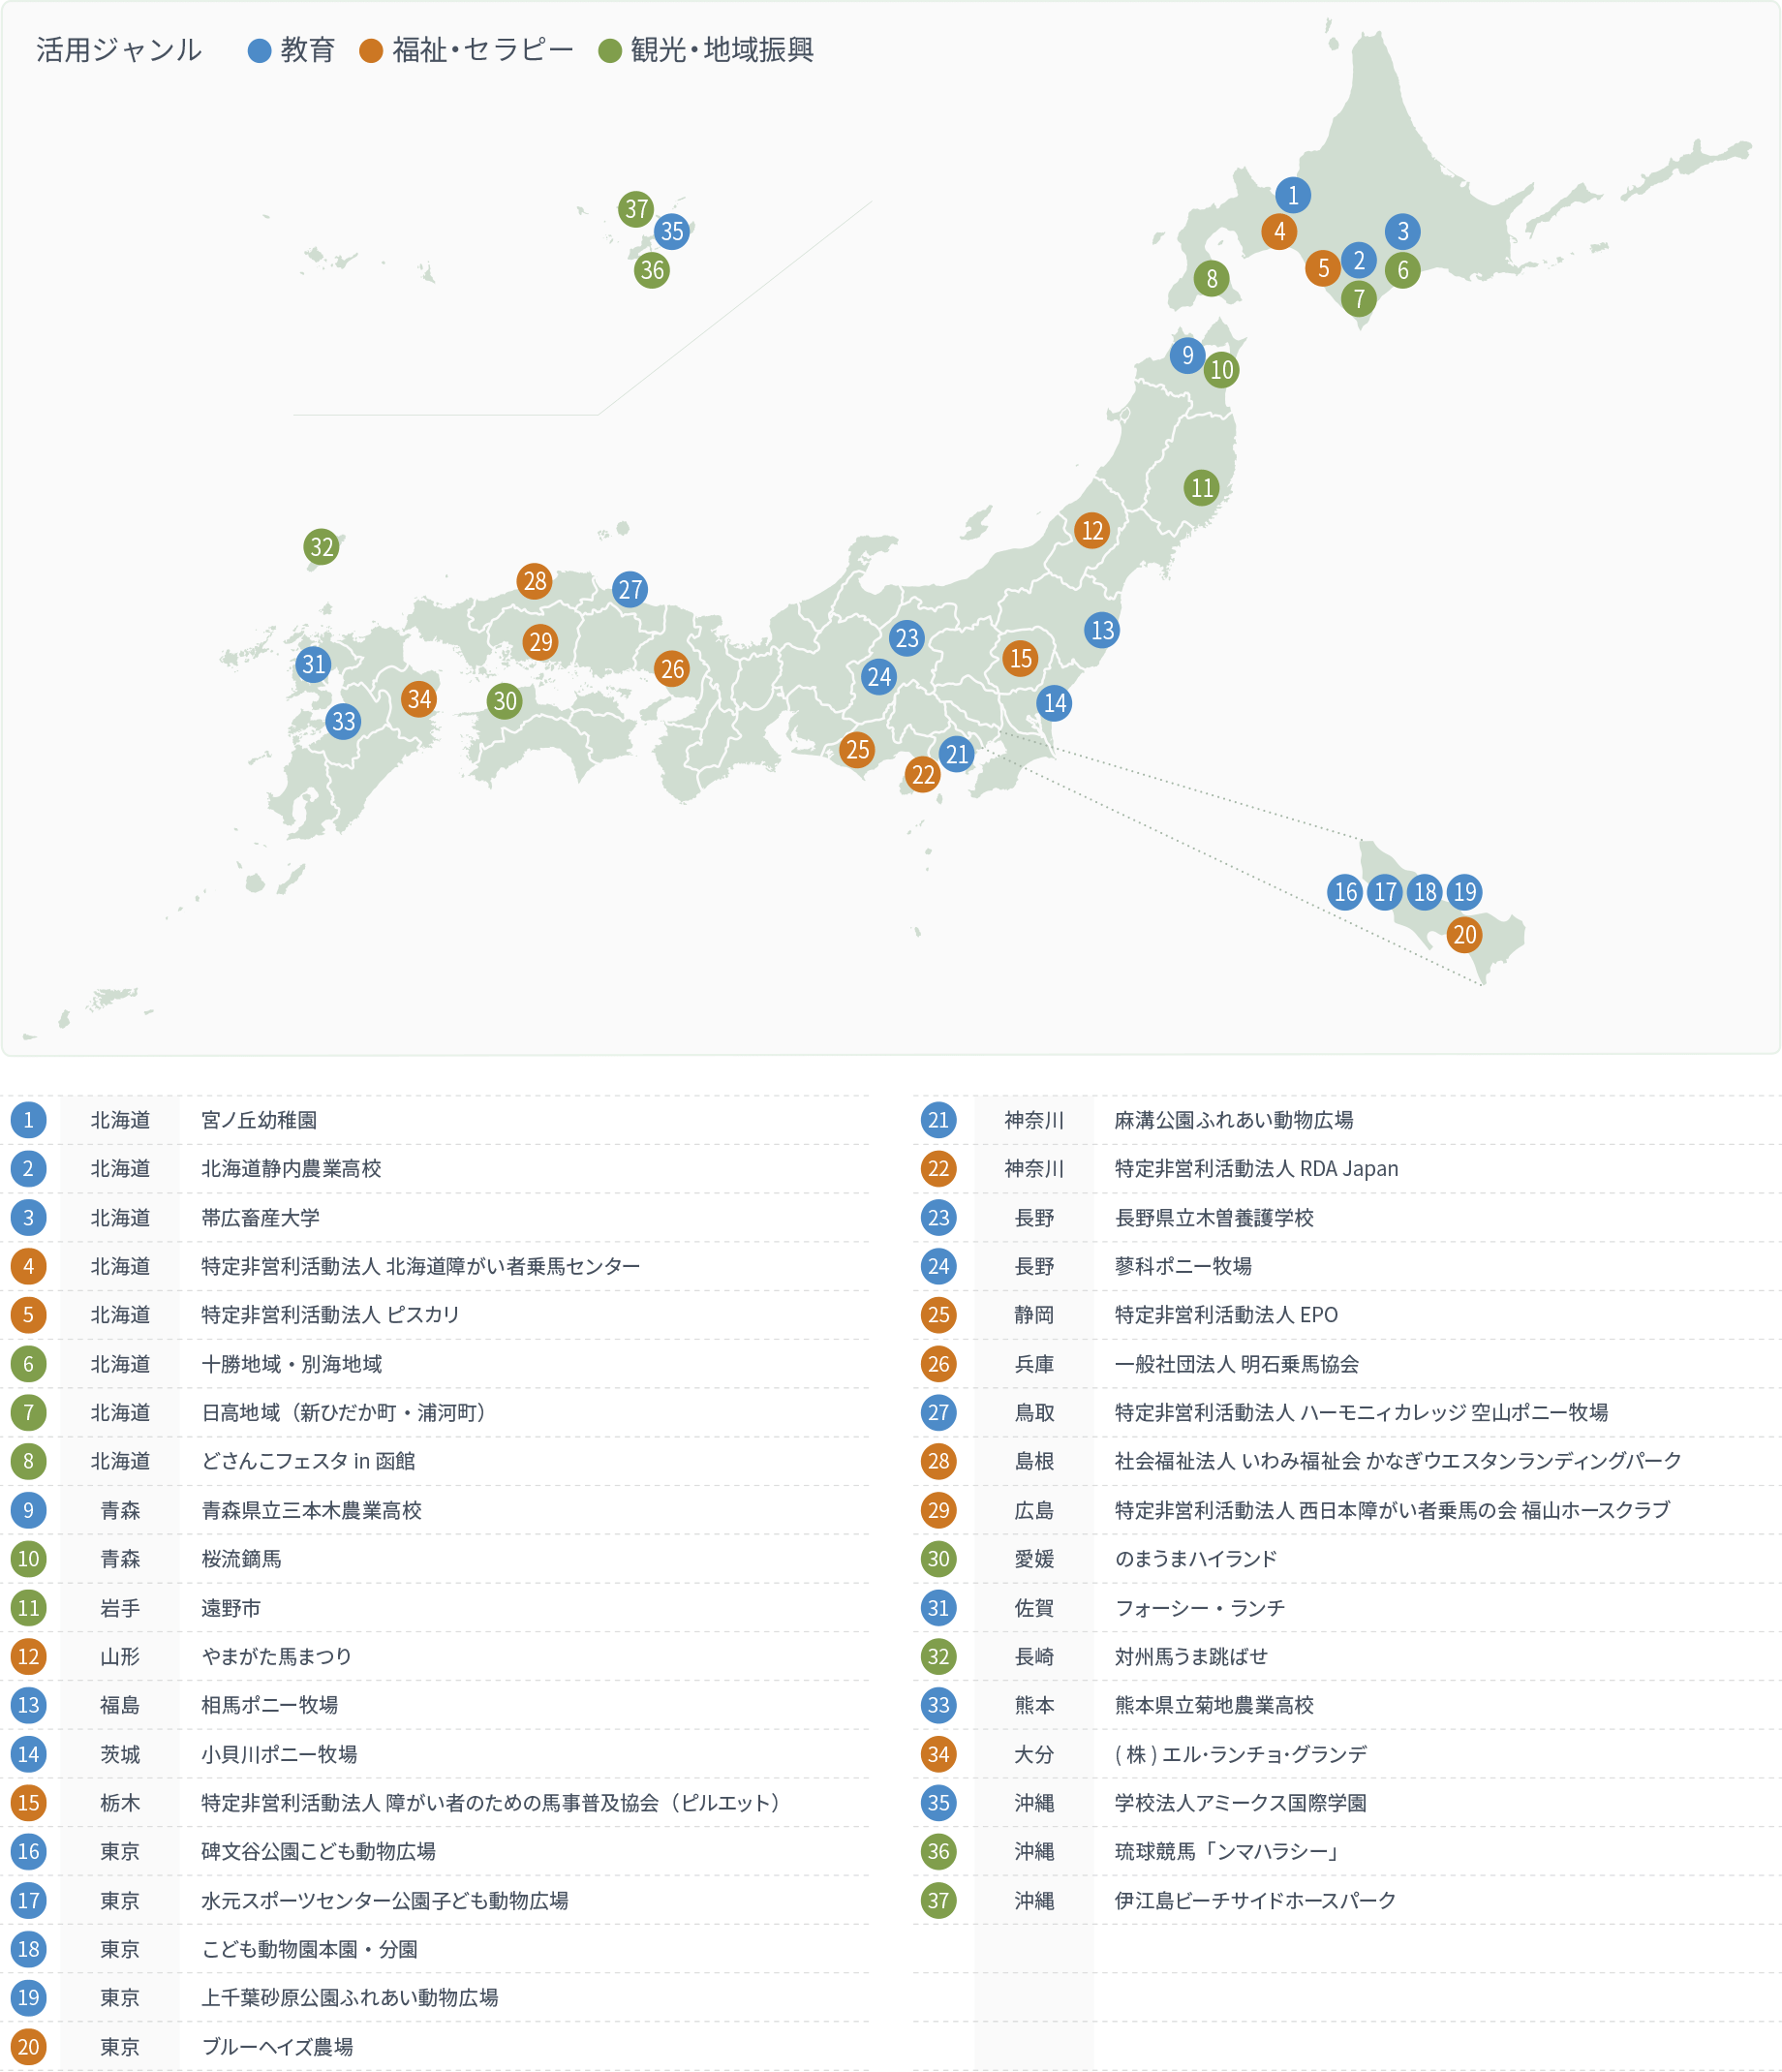1782x2072 pixels.
Task: Select green map marker 36 in Okinawa
Action: pyautogui.click(x=652, y=270)
